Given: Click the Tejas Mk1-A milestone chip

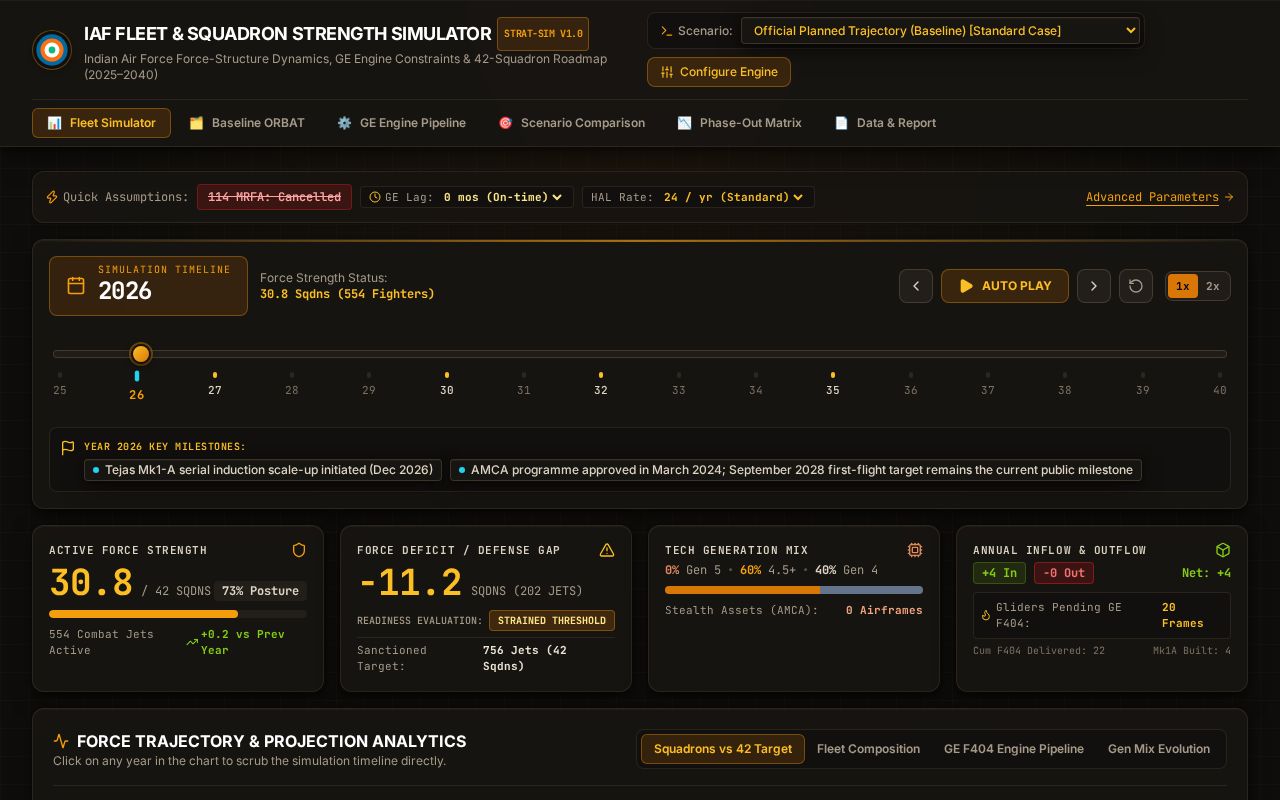Looking at the screenshot, I should coord(263,470).
